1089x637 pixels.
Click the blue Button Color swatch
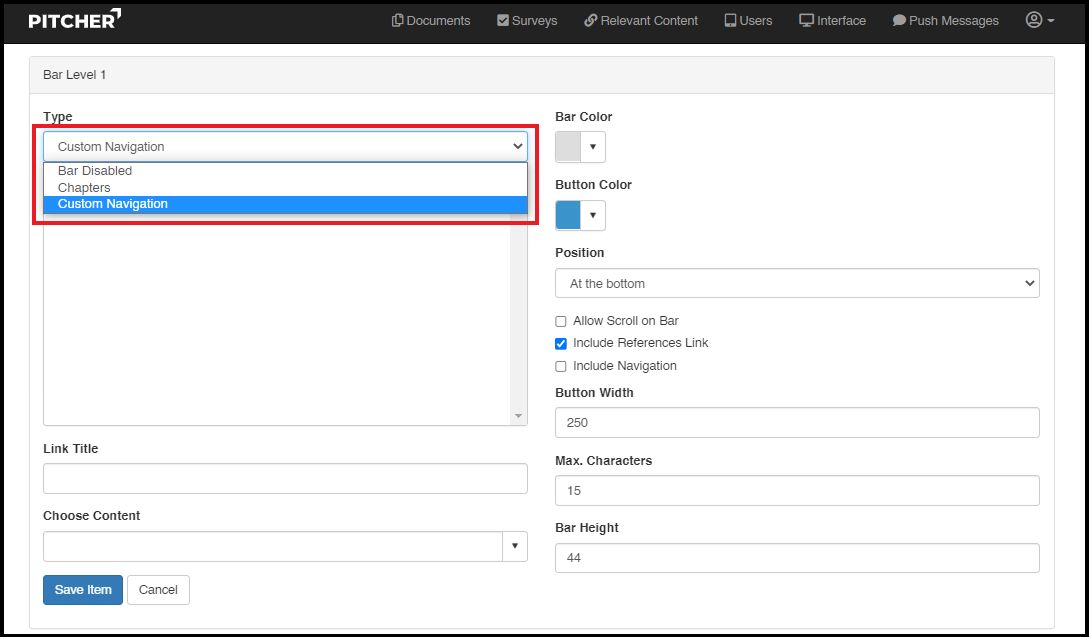click(x=568, y=215)
